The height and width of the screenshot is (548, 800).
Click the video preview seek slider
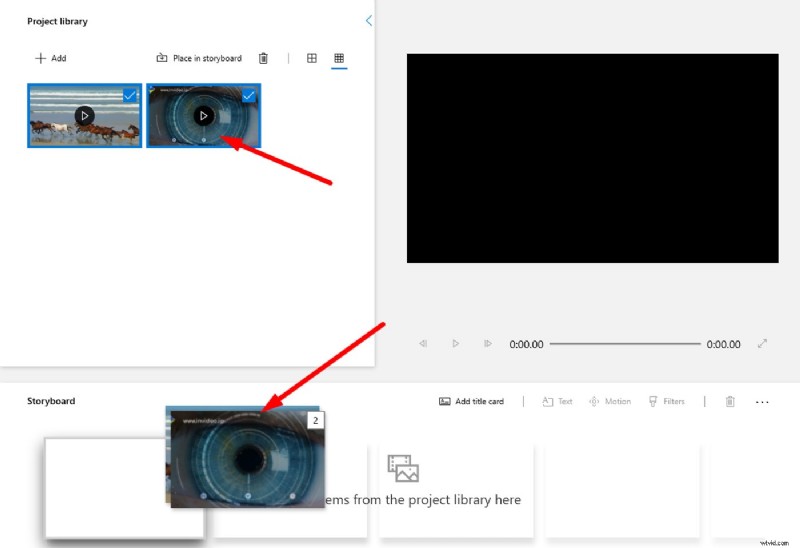click(x=625, y=344)
